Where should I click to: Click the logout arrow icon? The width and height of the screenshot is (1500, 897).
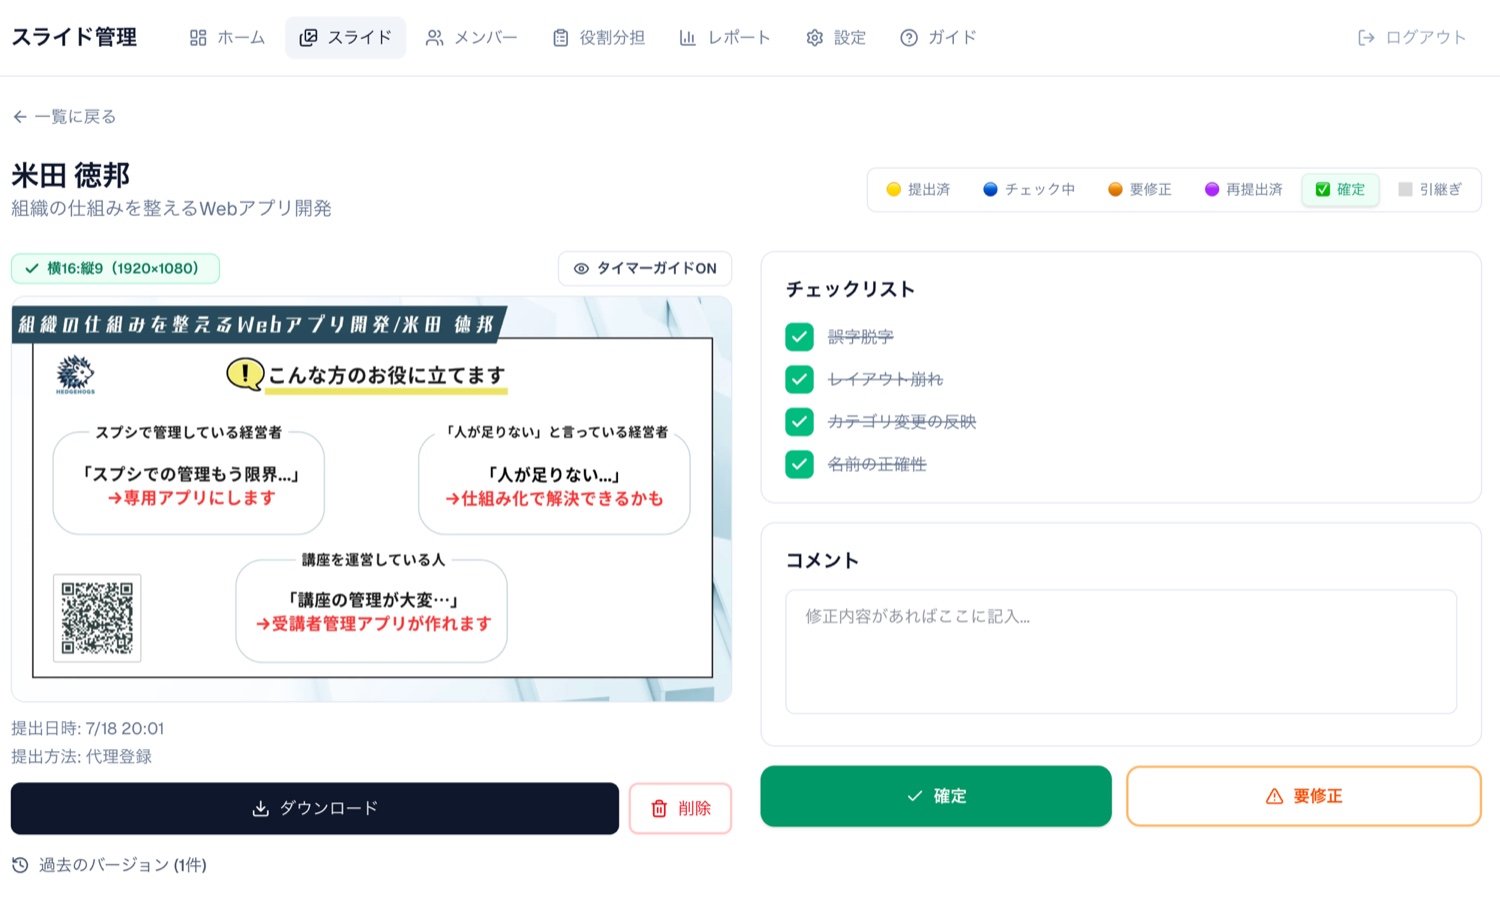(x=1366, y=38)
